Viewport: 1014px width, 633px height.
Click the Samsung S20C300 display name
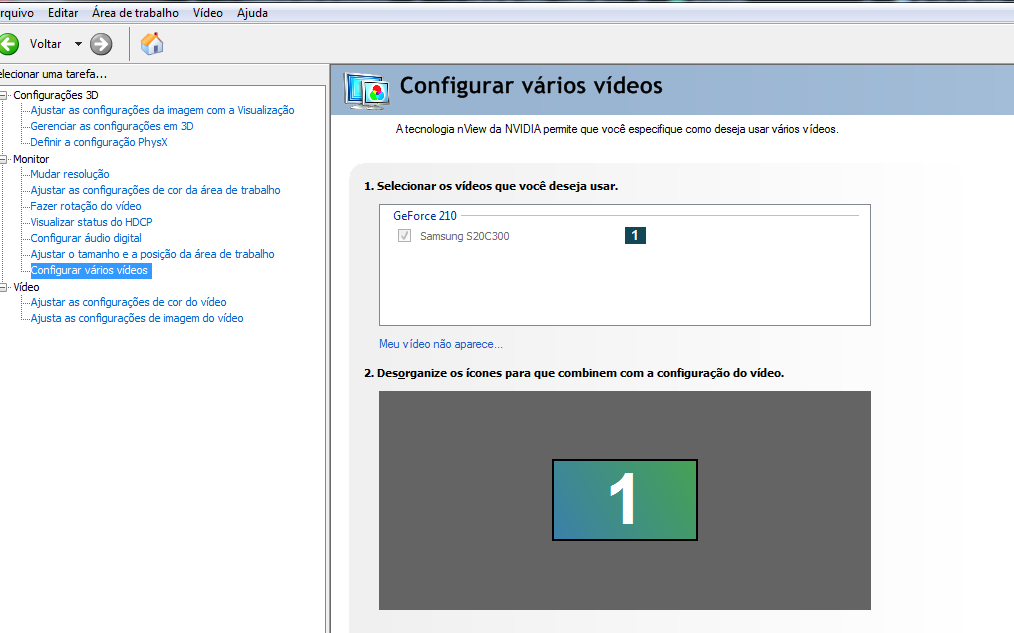[464, 236]
